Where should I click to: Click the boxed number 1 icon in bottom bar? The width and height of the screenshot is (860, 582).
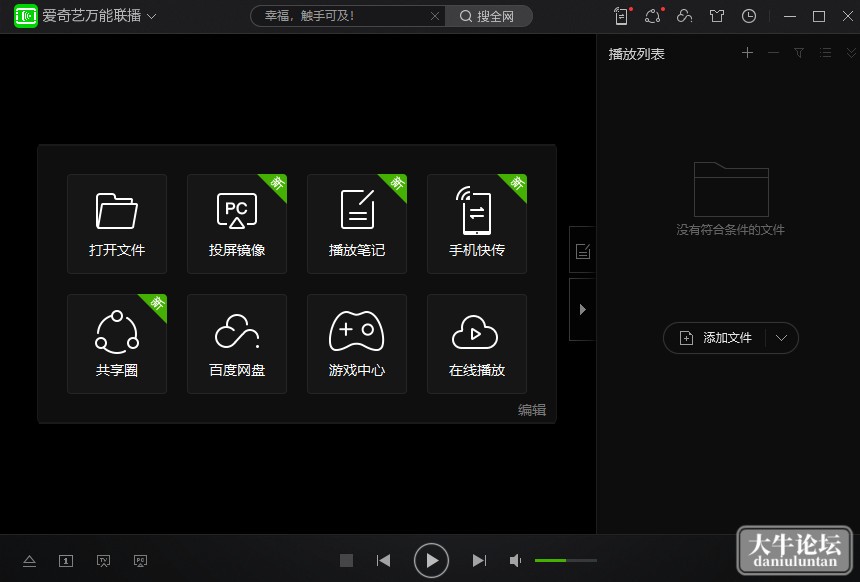tap(66, 561)
